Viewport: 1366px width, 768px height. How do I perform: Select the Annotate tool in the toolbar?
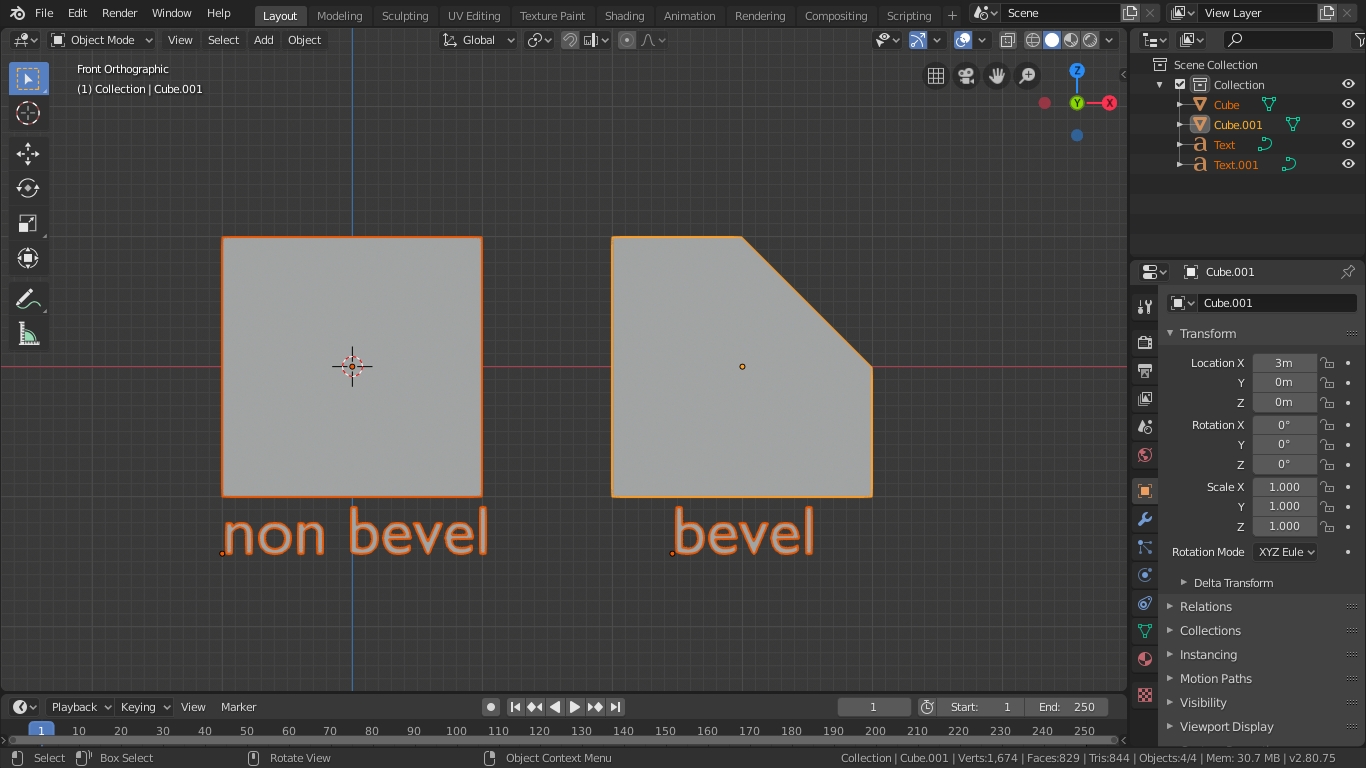click(27, 298)
